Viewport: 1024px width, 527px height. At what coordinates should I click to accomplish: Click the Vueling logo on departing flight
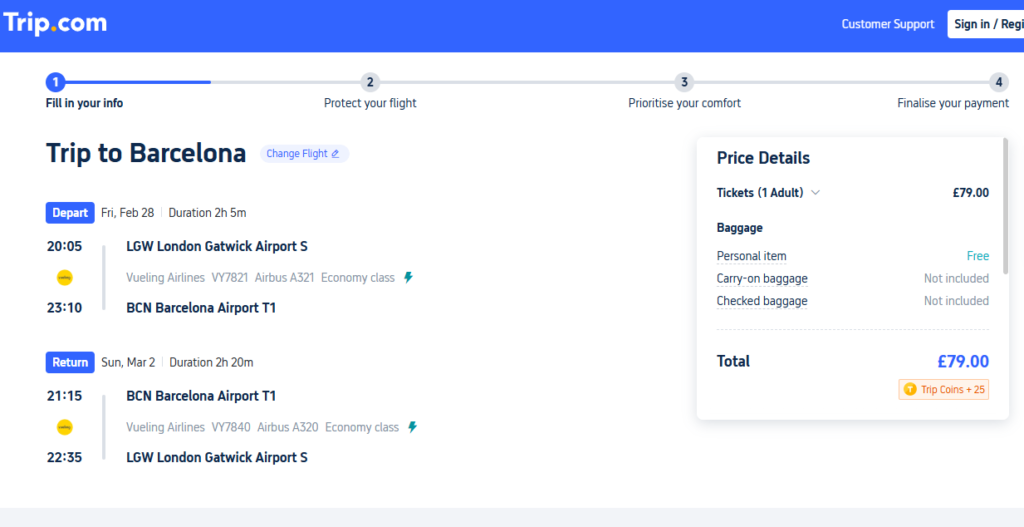[65, 278]
